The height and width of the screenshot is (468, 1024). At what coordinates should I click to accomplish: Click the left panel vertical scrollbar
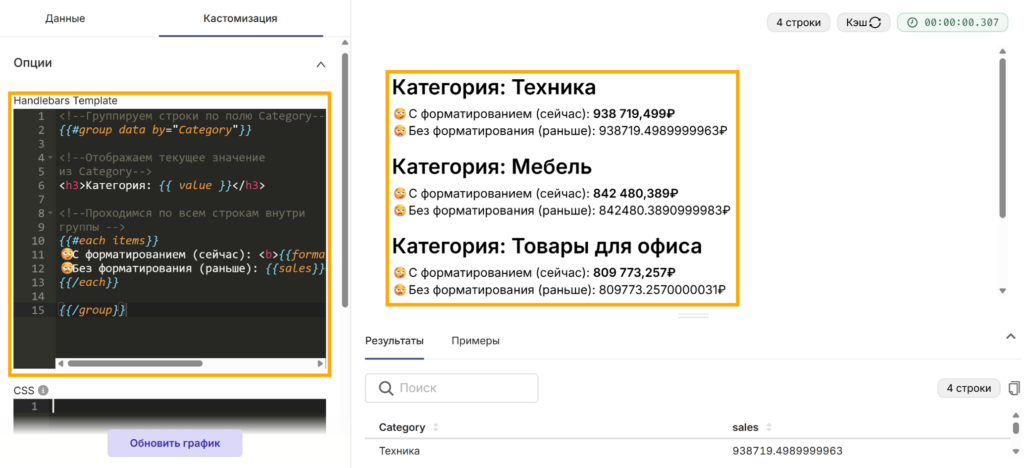(x=345, y=180)
